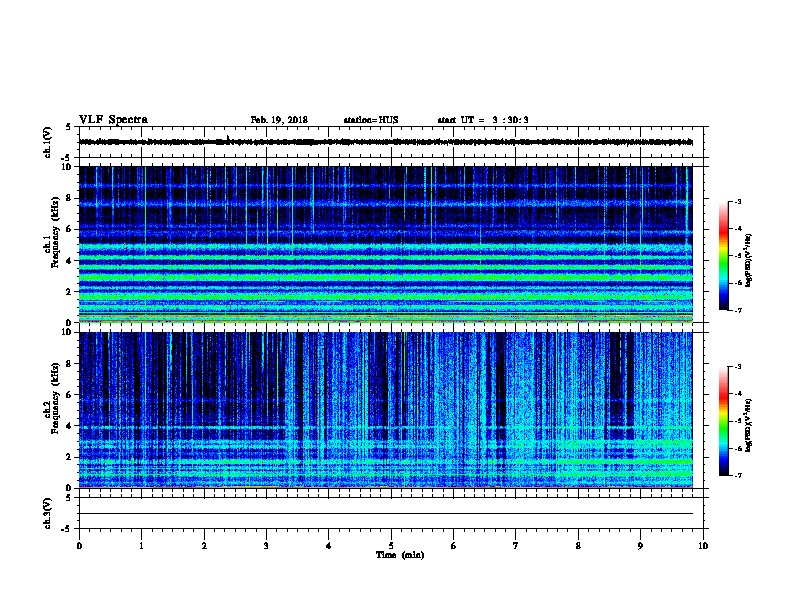This screenshot has height=612, width=792.
Task: Click time axis tick label "2"
Action: (204, 546)
